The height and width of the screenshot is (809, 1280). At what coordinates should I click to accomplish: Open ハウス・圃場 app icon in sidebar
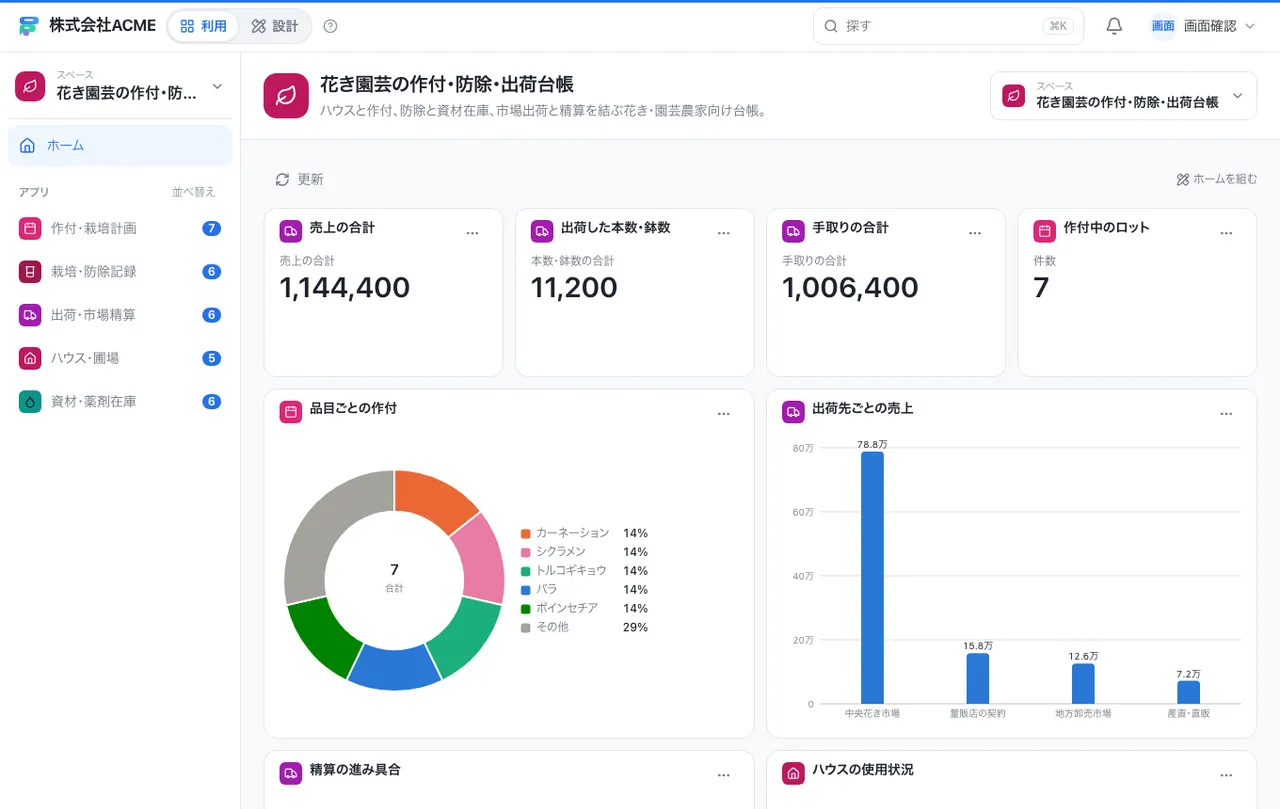point(30,358)
